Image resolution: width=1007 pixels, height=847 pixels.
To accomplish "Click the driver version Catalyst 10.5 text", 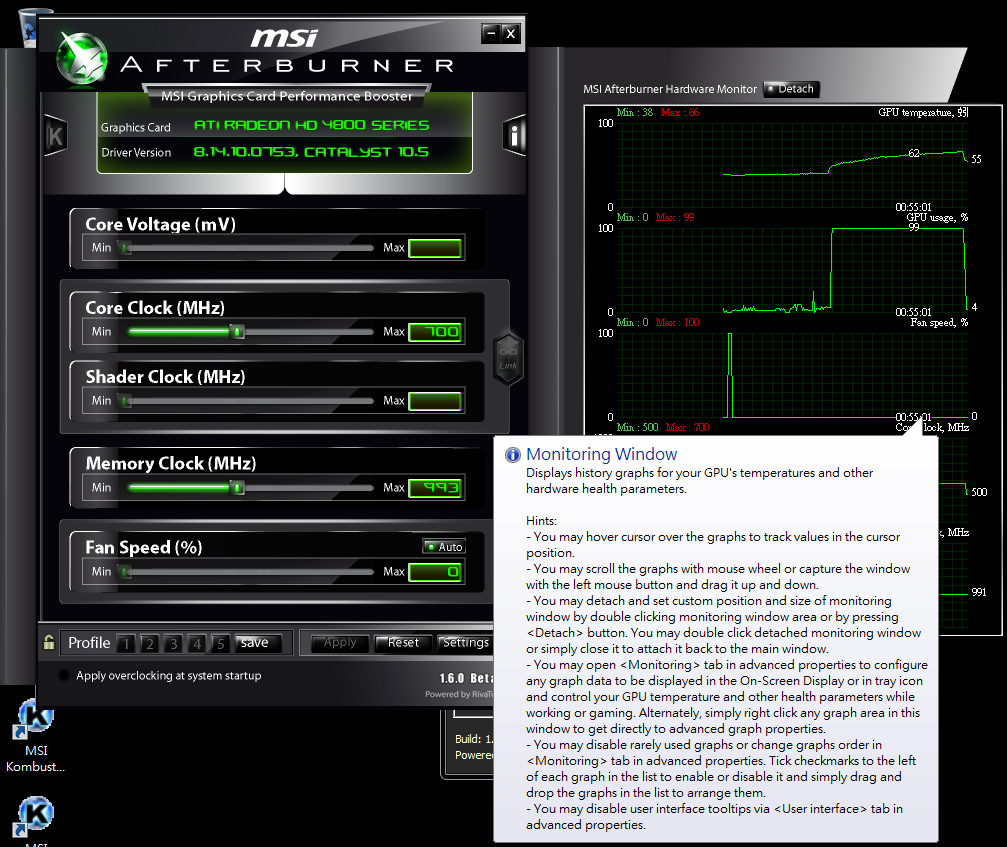I will pos(311,152).
